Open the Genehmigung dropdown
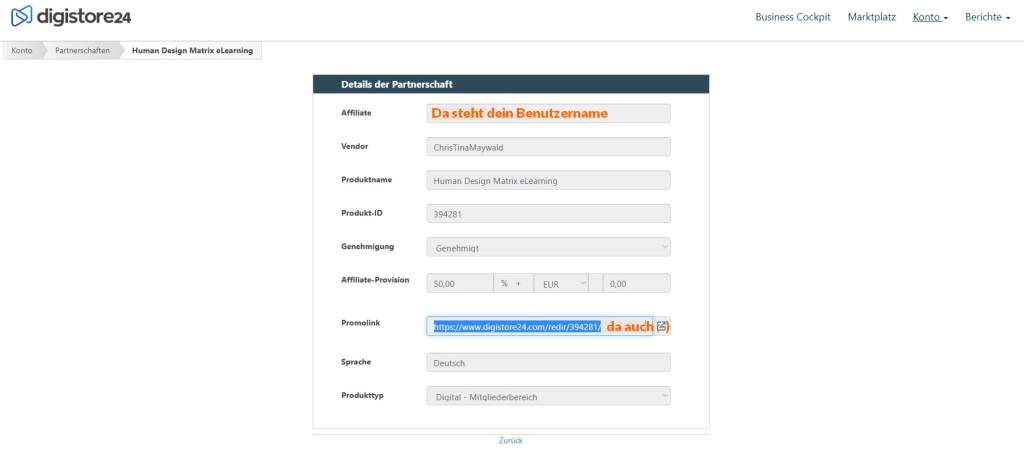Image resolution: width=1024 pixels, height=454 pixels. click(548, 247)
